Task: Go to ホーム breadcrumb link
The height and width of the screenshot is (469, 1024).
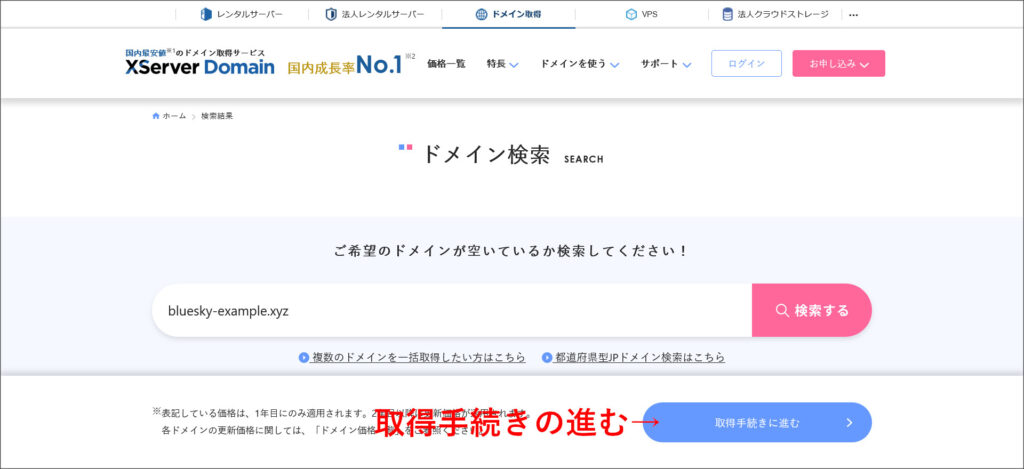Action: pyautogui.click(x=174, y=116)
